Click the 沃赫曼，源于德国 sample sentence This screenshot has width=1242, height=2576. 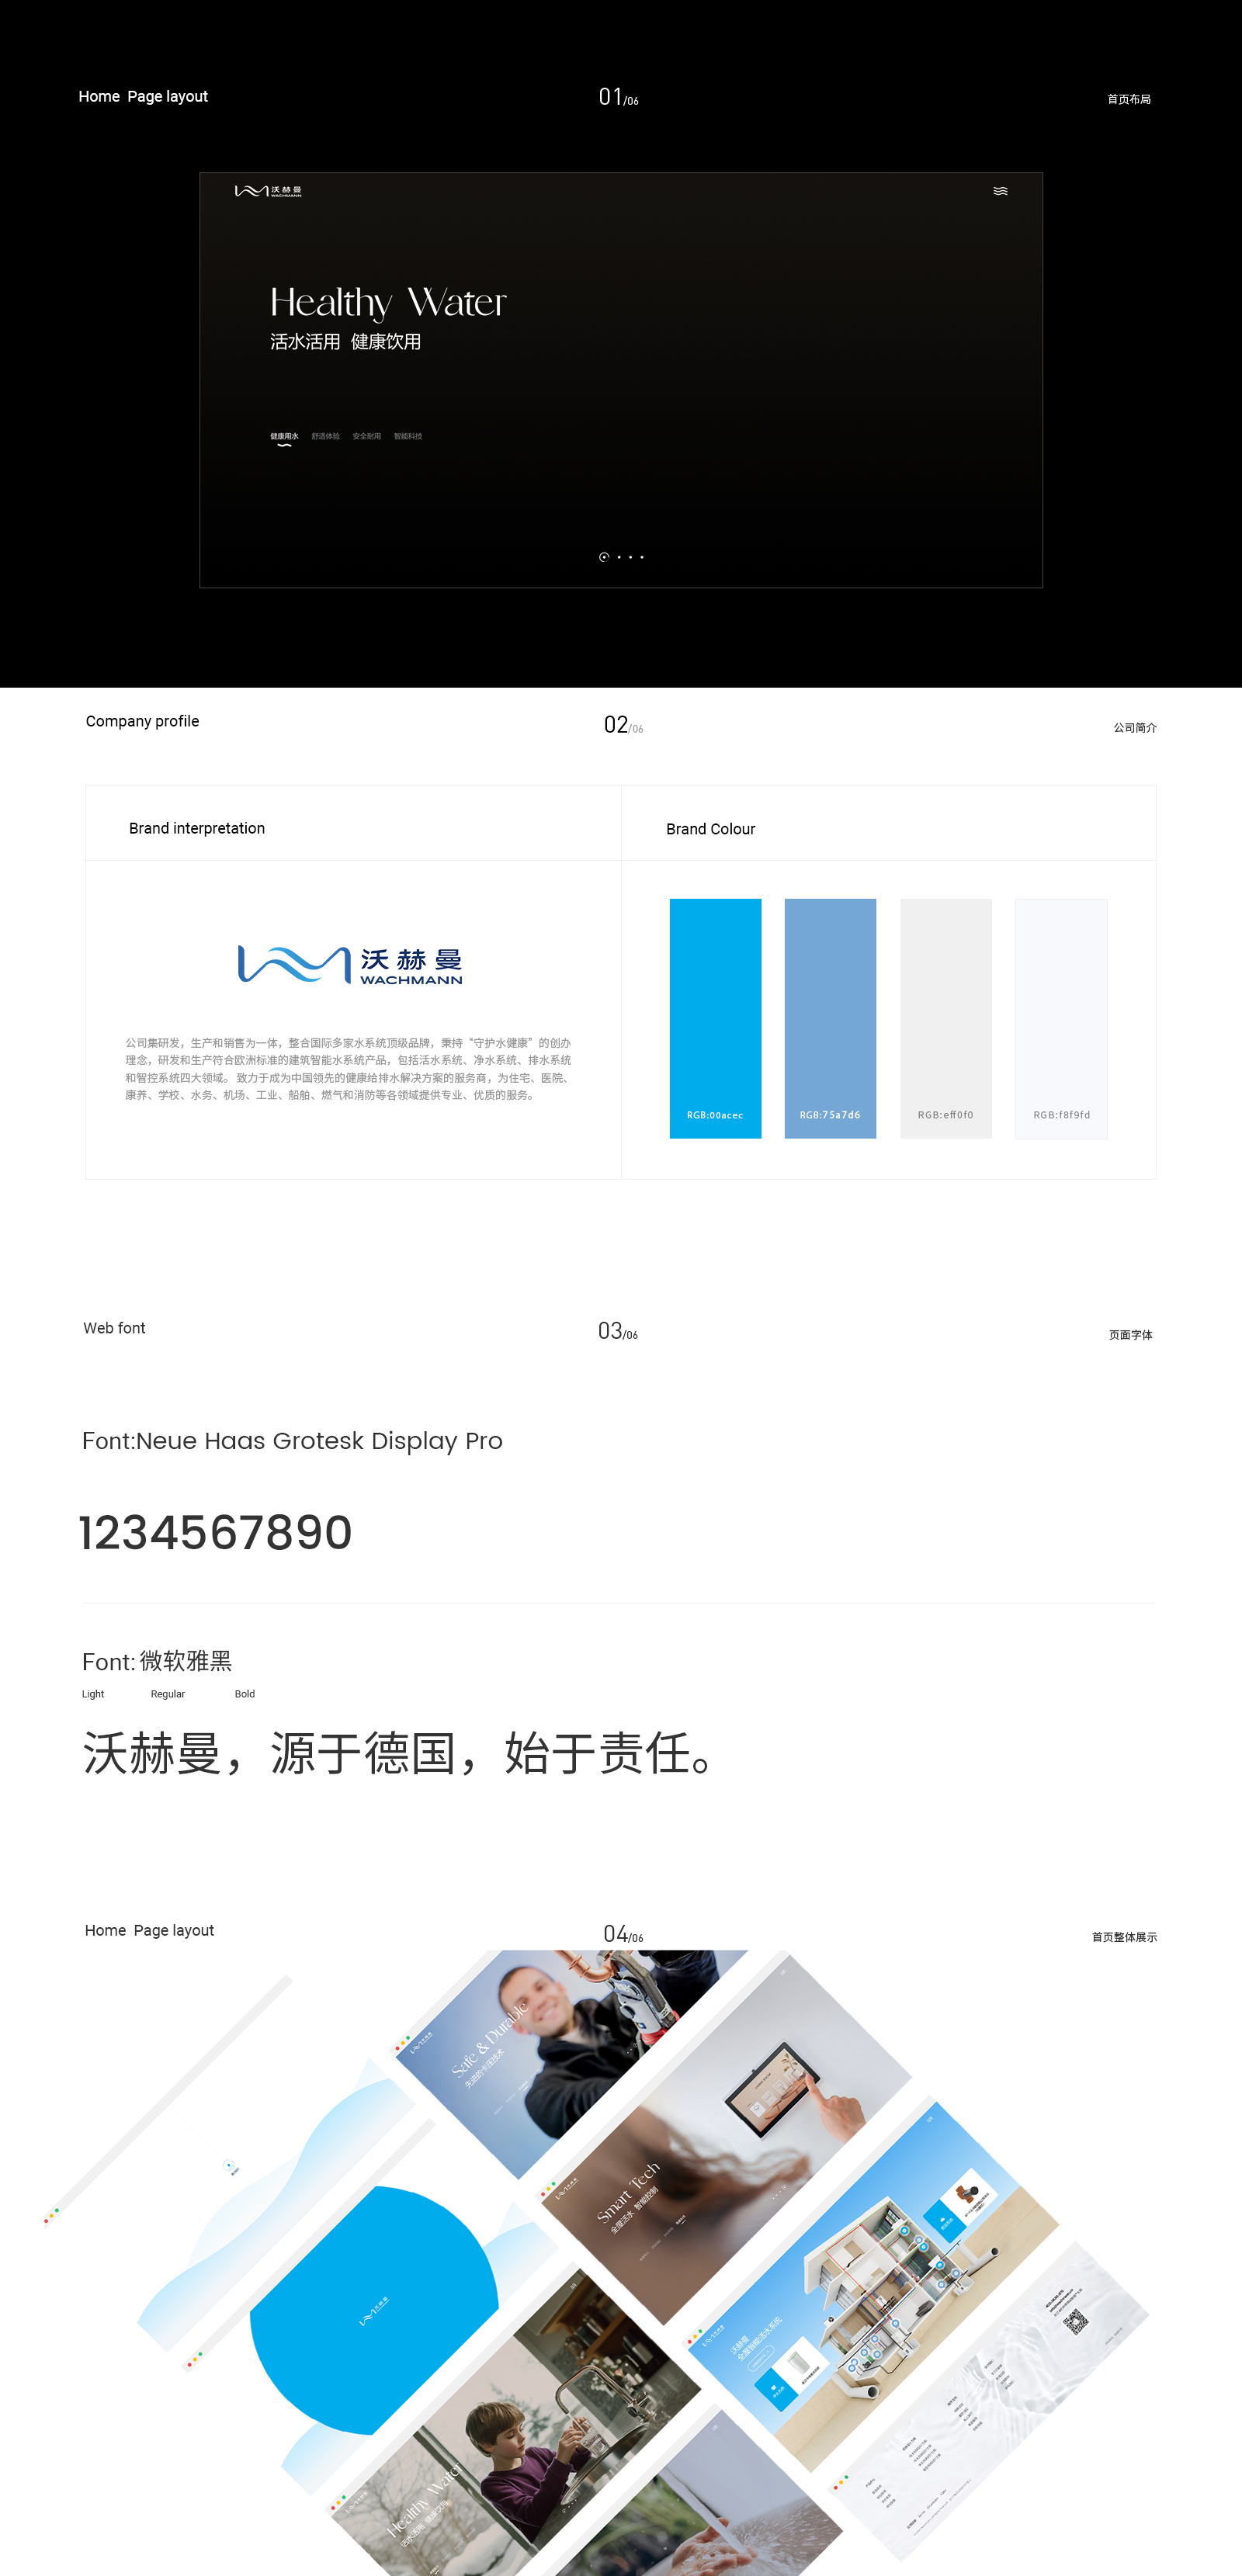point(398,1753)
